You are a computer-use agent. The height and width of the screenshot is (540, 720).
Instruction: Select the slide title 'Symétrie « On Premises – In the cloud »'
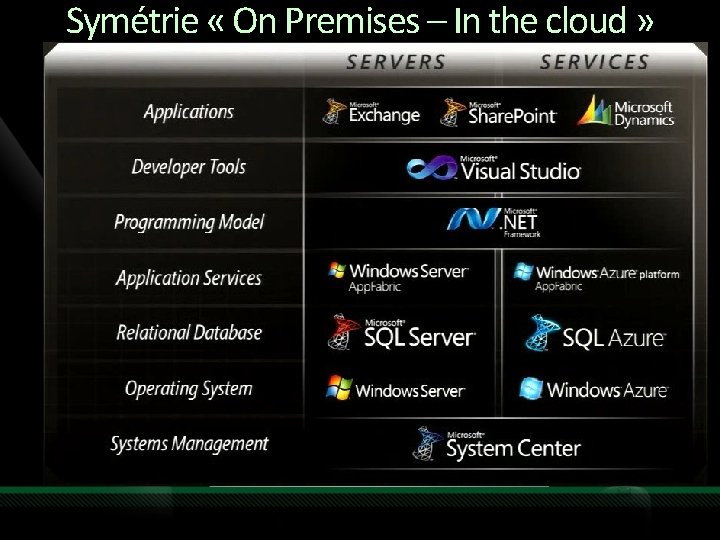pyautogui.click(x=360, y=20)
